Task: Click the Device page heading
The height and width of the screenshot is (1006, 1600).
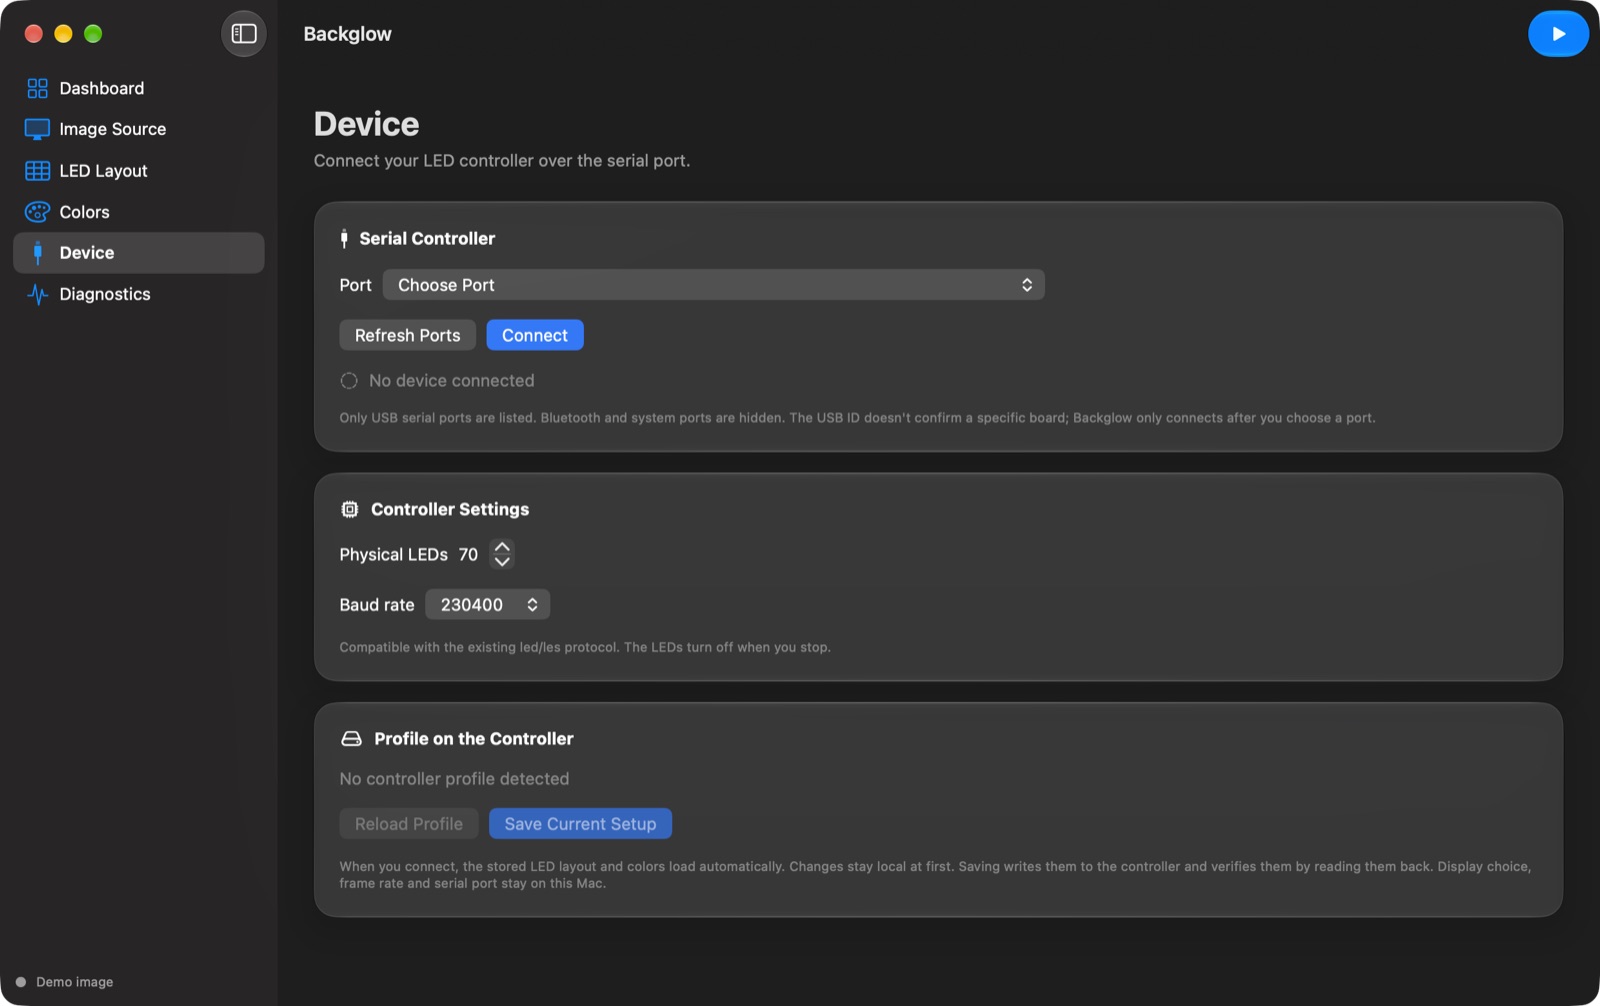Action: 366,124
